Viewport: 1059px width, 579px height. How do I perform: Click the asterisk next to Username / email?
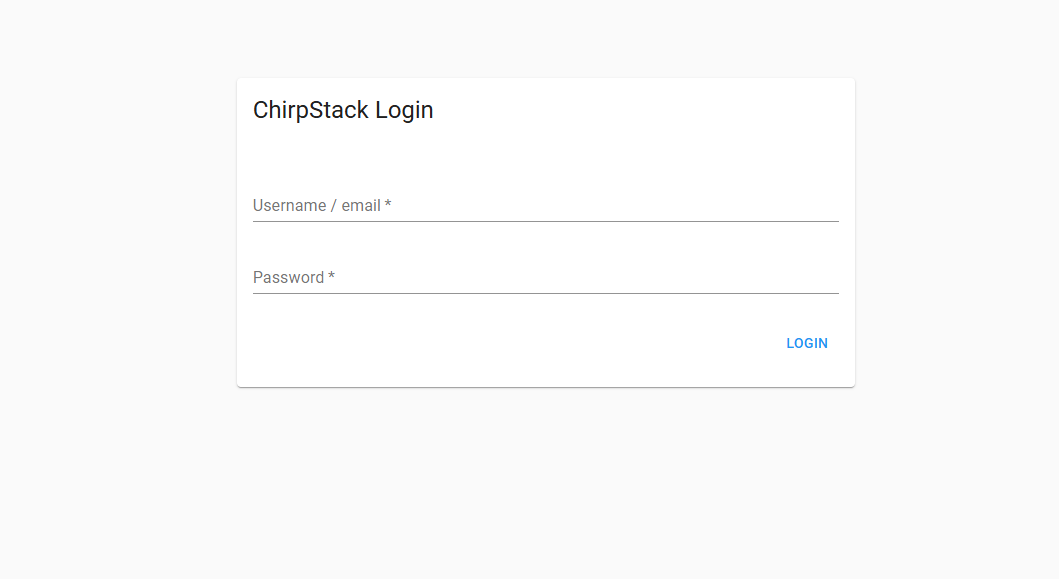click(x=388, y=206)
